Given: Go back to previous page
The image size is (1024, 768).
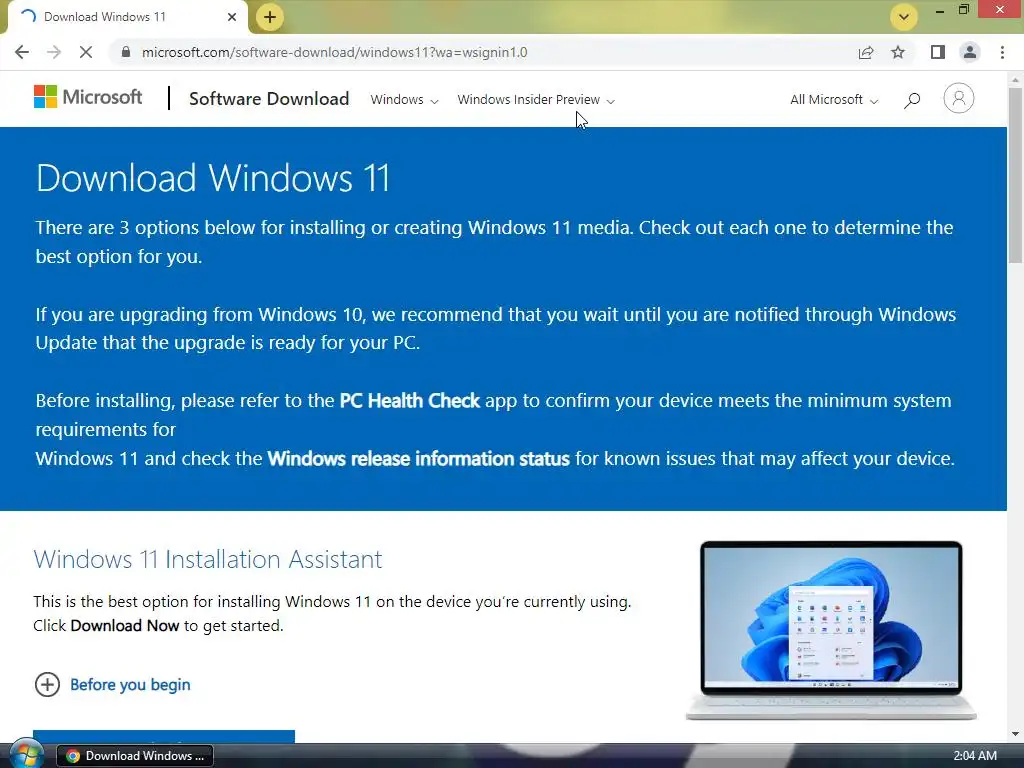Looking at the screenshot, I should coord(22,52).
